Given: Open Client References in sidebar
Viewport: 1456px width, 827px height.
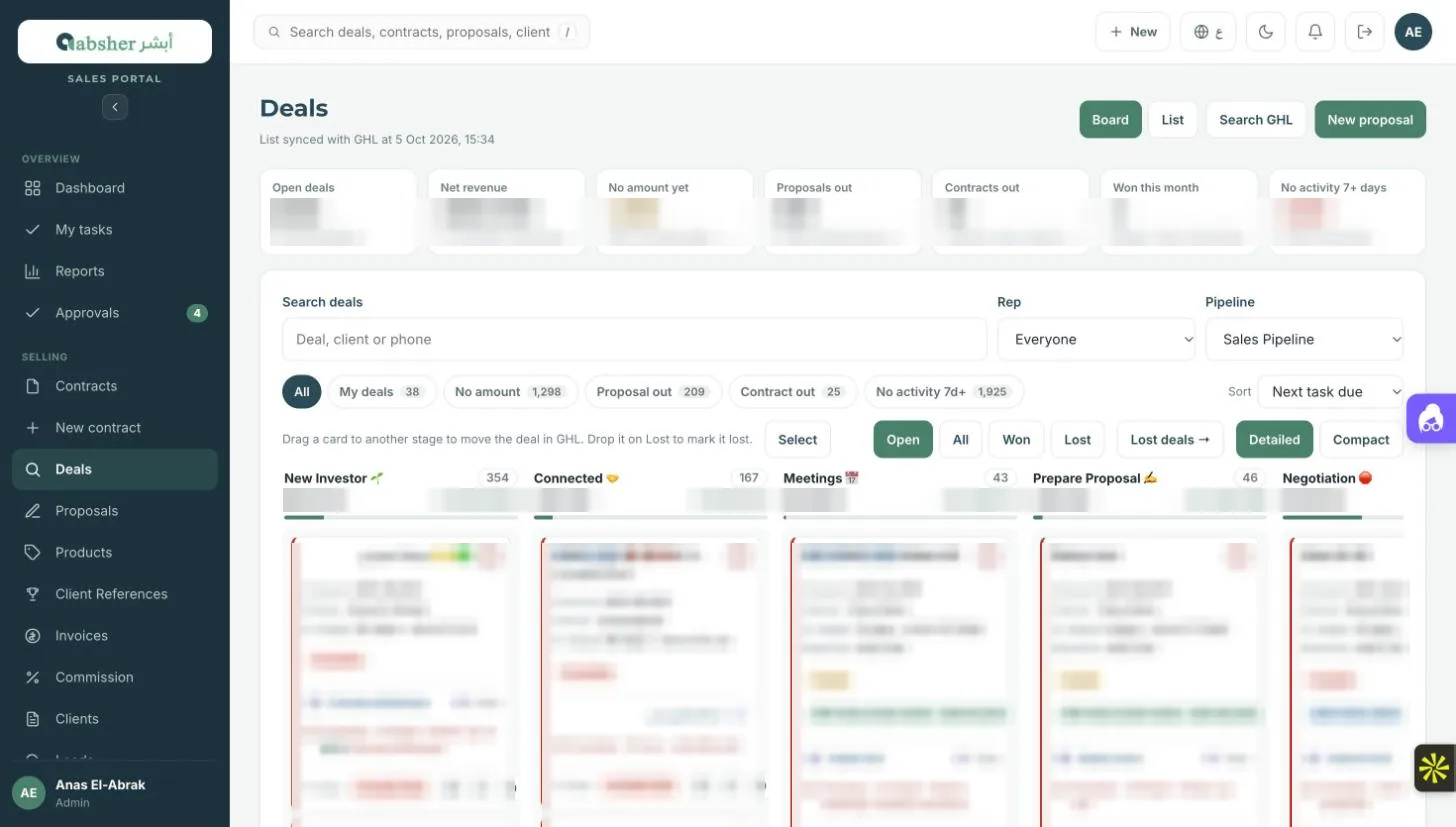Looking at the screenshot, I should point(114,594).
